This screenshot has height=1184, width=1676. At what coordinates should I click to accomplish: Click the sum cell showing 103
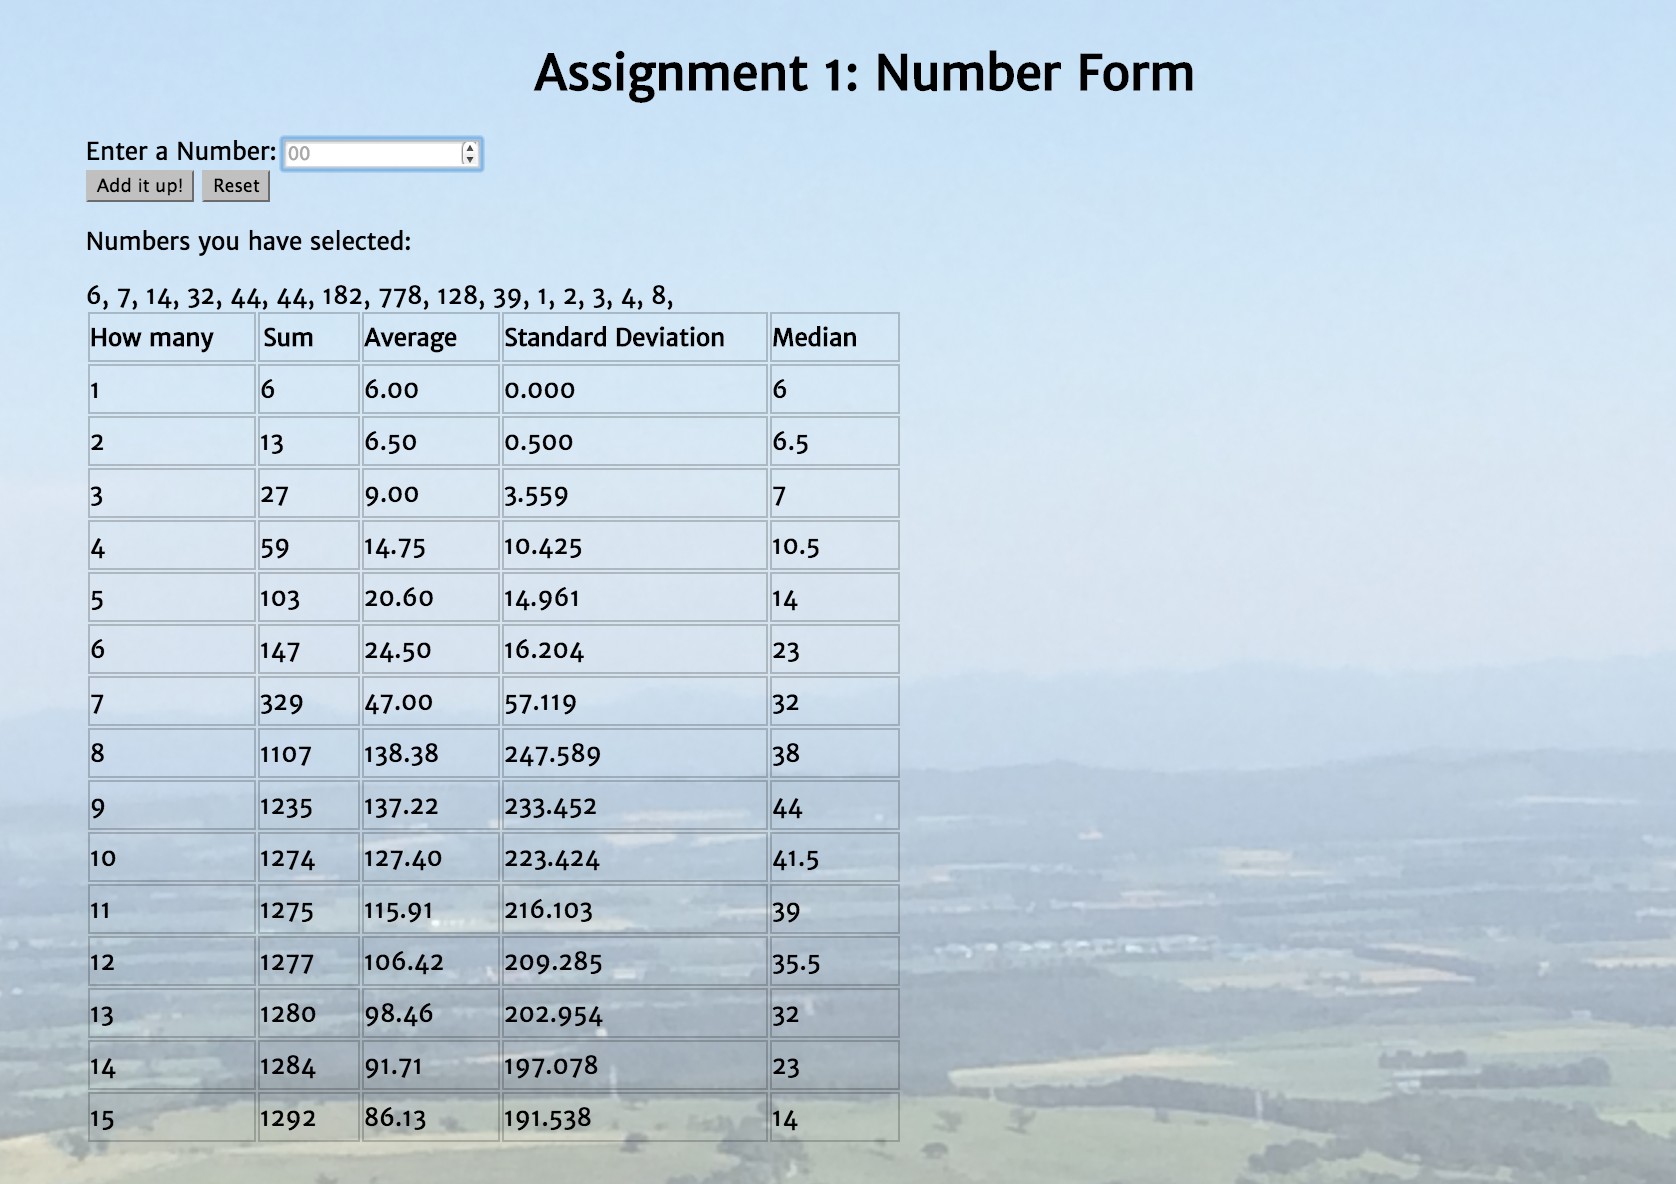coord(309,597)
